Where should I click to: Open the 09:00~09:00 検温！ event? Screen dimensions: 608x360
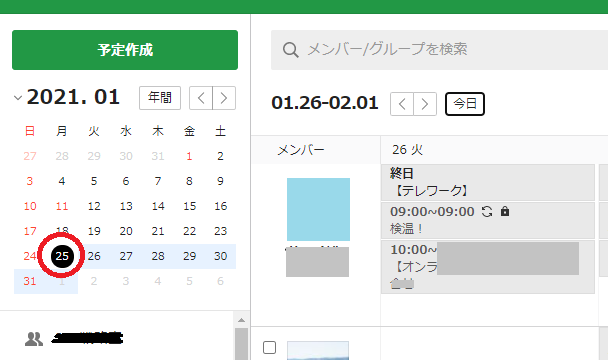pyautogui.click(x=488, y=220)
